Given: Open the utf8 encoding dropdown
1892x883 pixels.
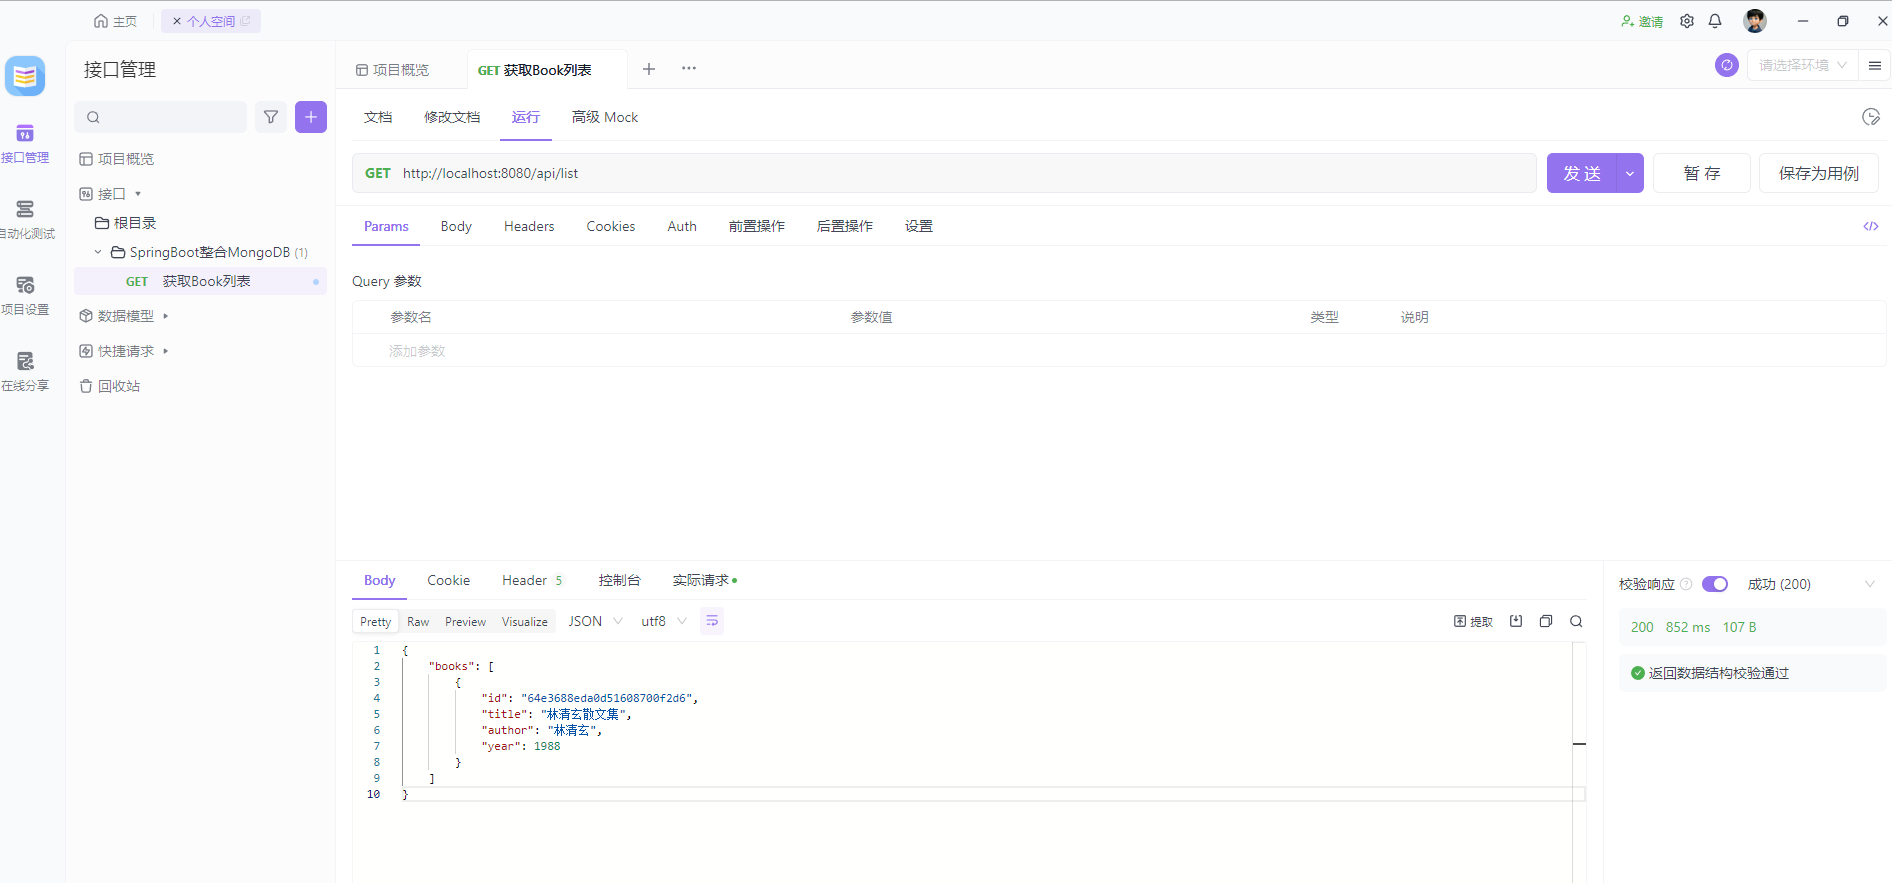Looking at the screenshot, I should tap(664, 621).
